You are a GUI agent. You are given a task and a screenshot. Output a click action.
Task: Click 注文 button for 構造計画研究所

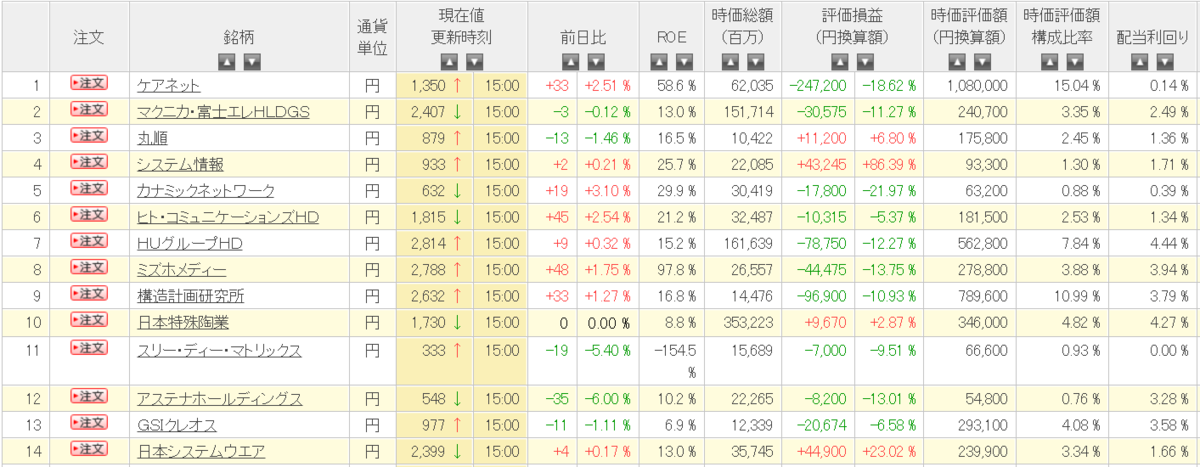click(x=88, y=293)
